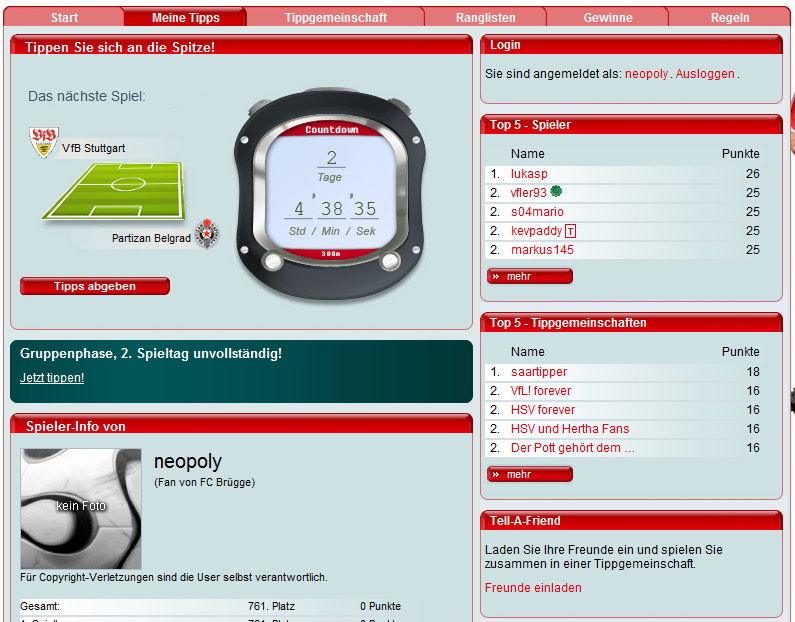795x622 pixels.
Task: Click the neopoly player name heading
Action: (x=188, y=462)
